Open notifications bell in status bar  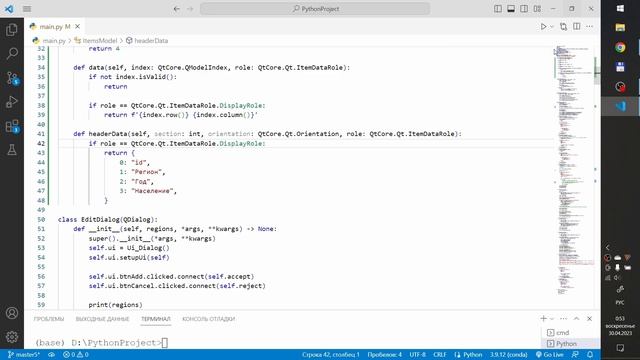pyautogui.click(x=590, y=355)
